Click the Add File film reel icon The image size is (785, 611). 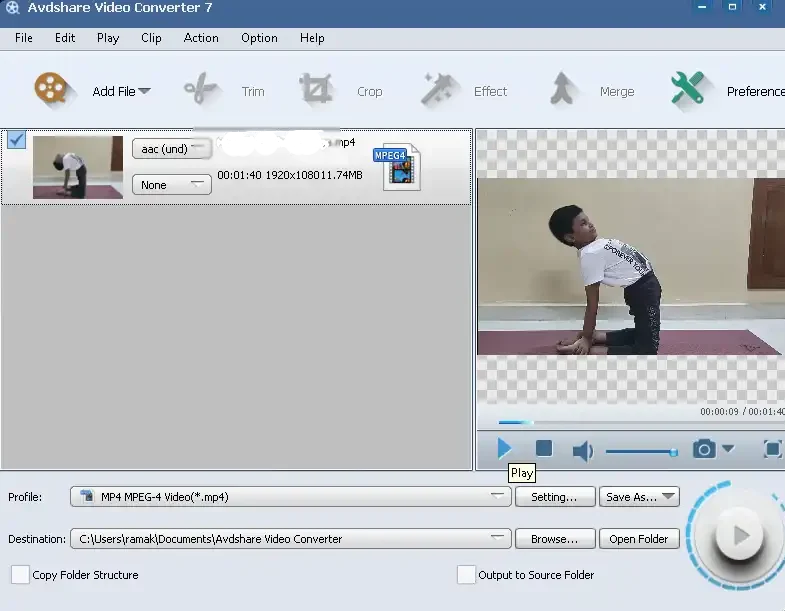55,90
